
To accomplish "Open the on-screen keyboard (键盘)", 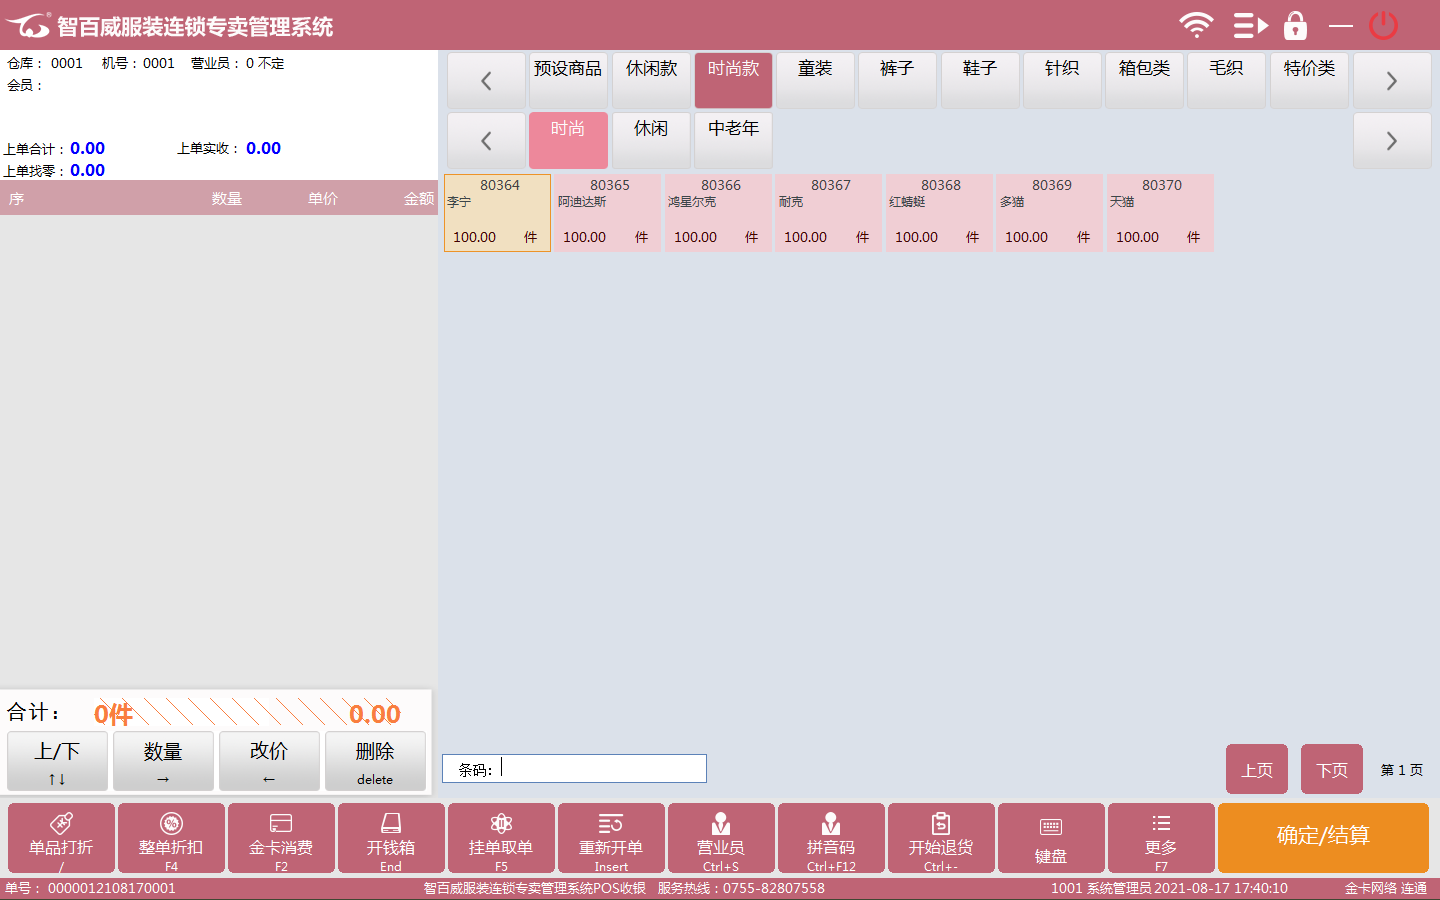I will tap(1051, 838).
